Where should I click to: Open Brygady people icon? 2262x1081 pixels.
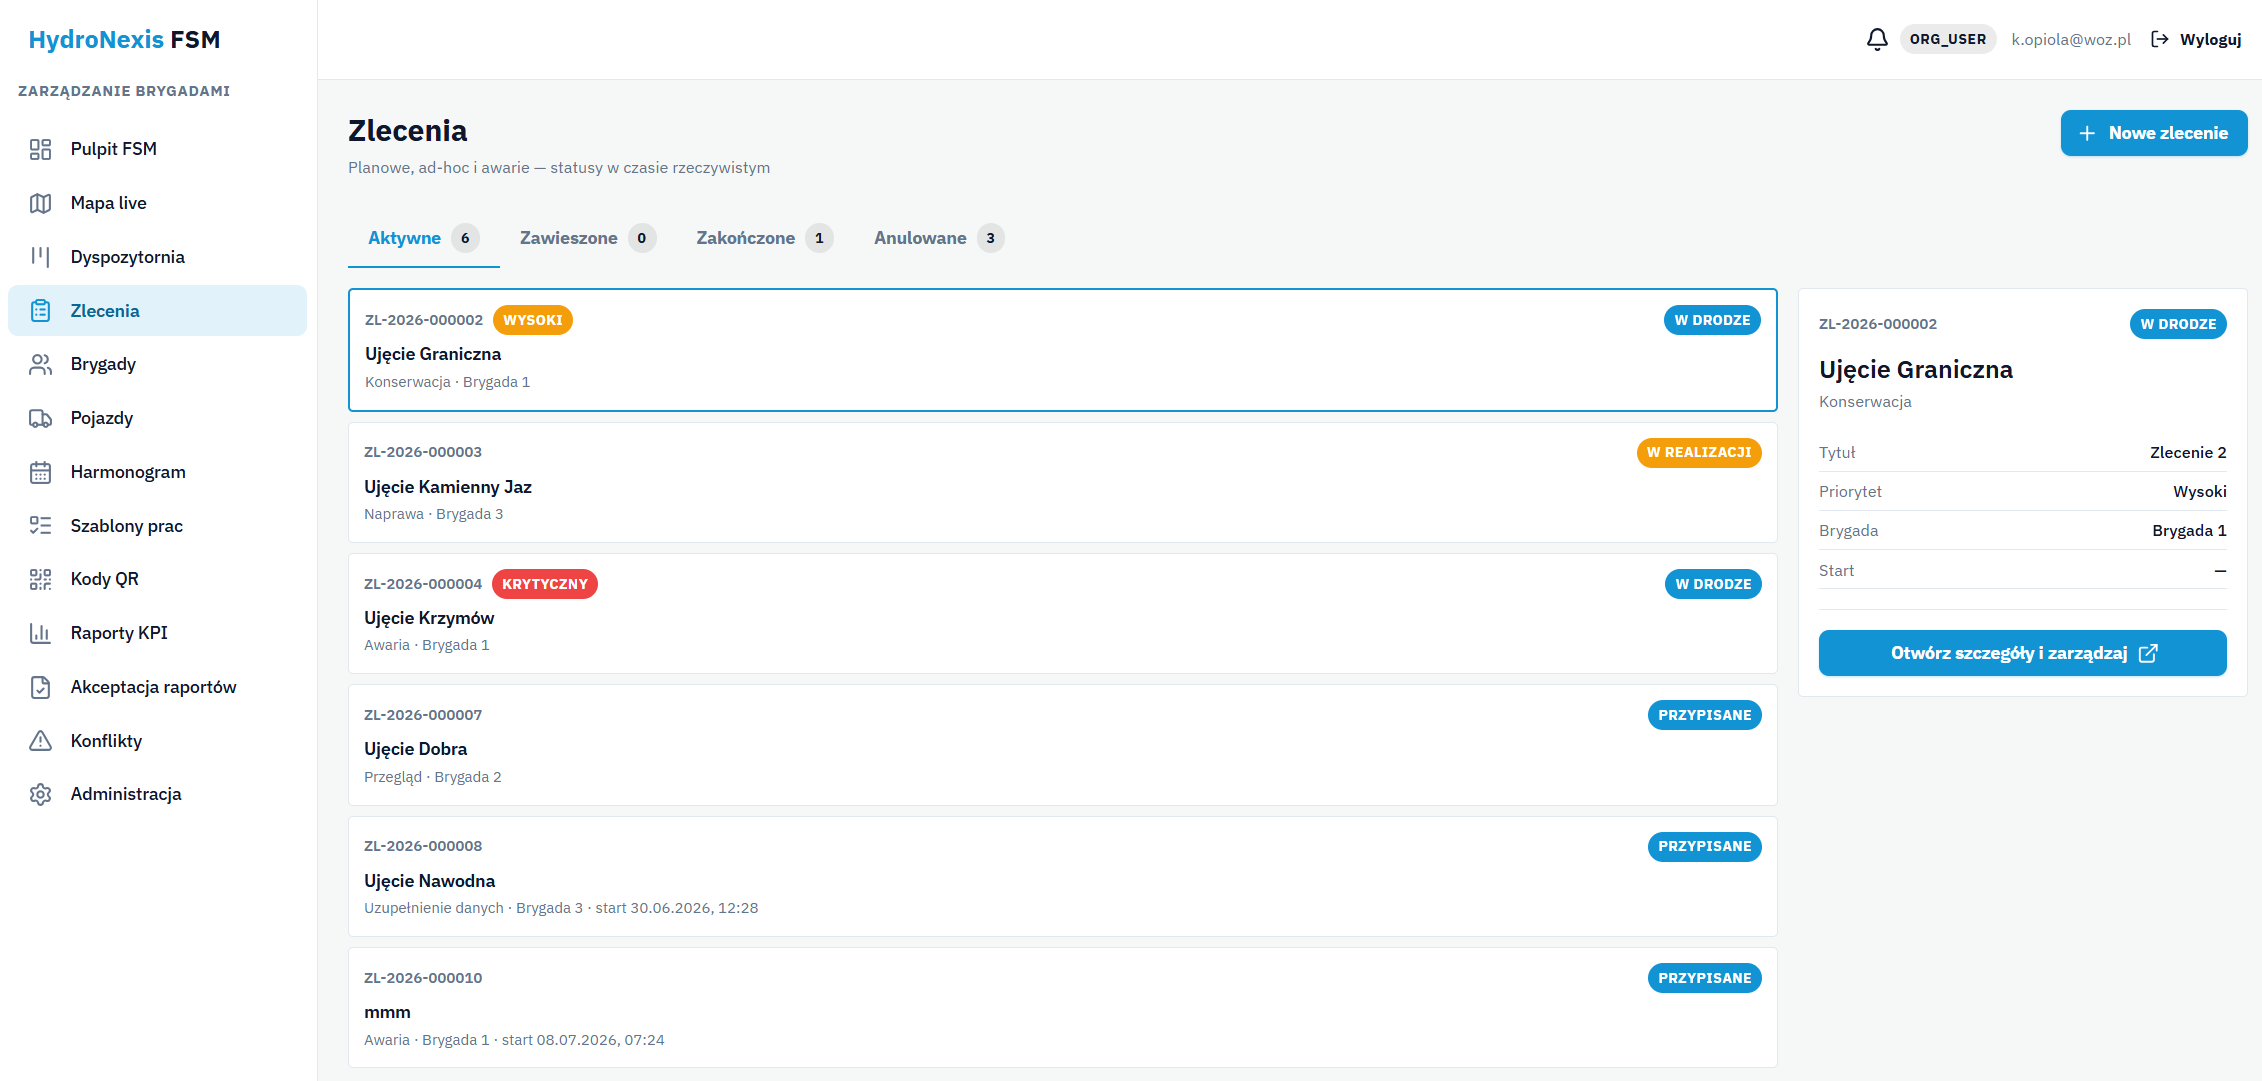pyautogui.click(x=40, y=364)
